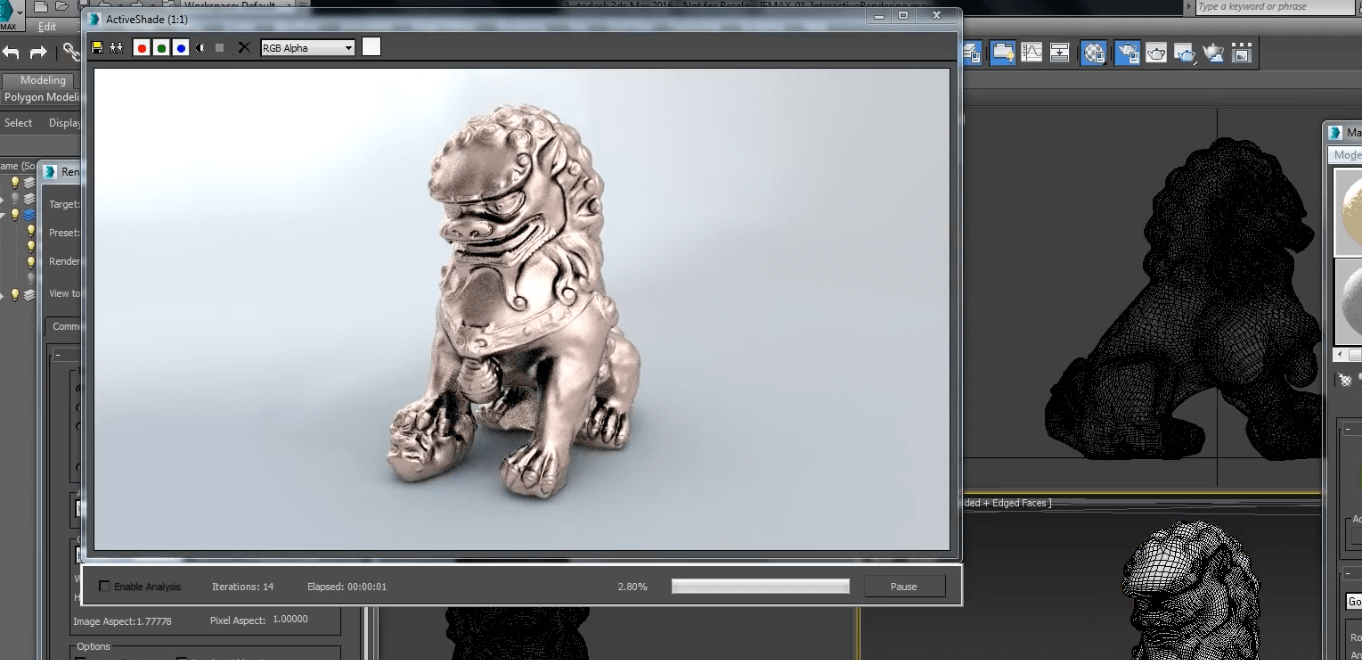Open the RGB Alpha channel dropdown

pyautogui.click(x=308, y=48)
